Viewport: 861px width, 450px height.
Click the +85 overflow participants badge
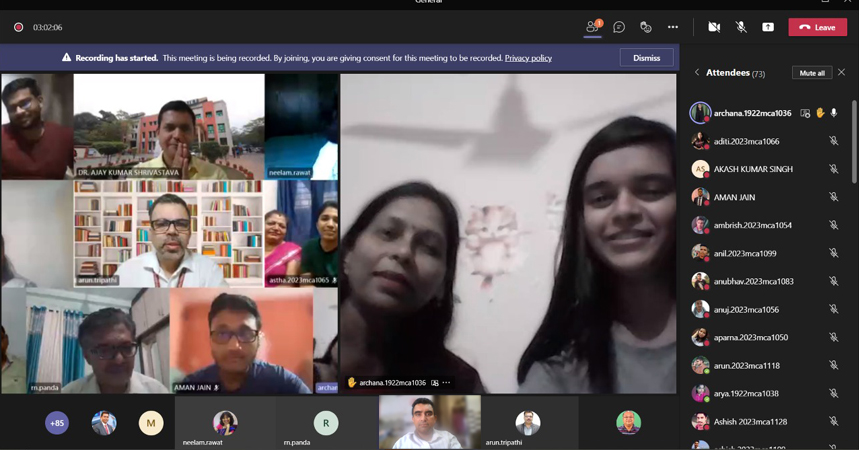[x=57, y=423]
